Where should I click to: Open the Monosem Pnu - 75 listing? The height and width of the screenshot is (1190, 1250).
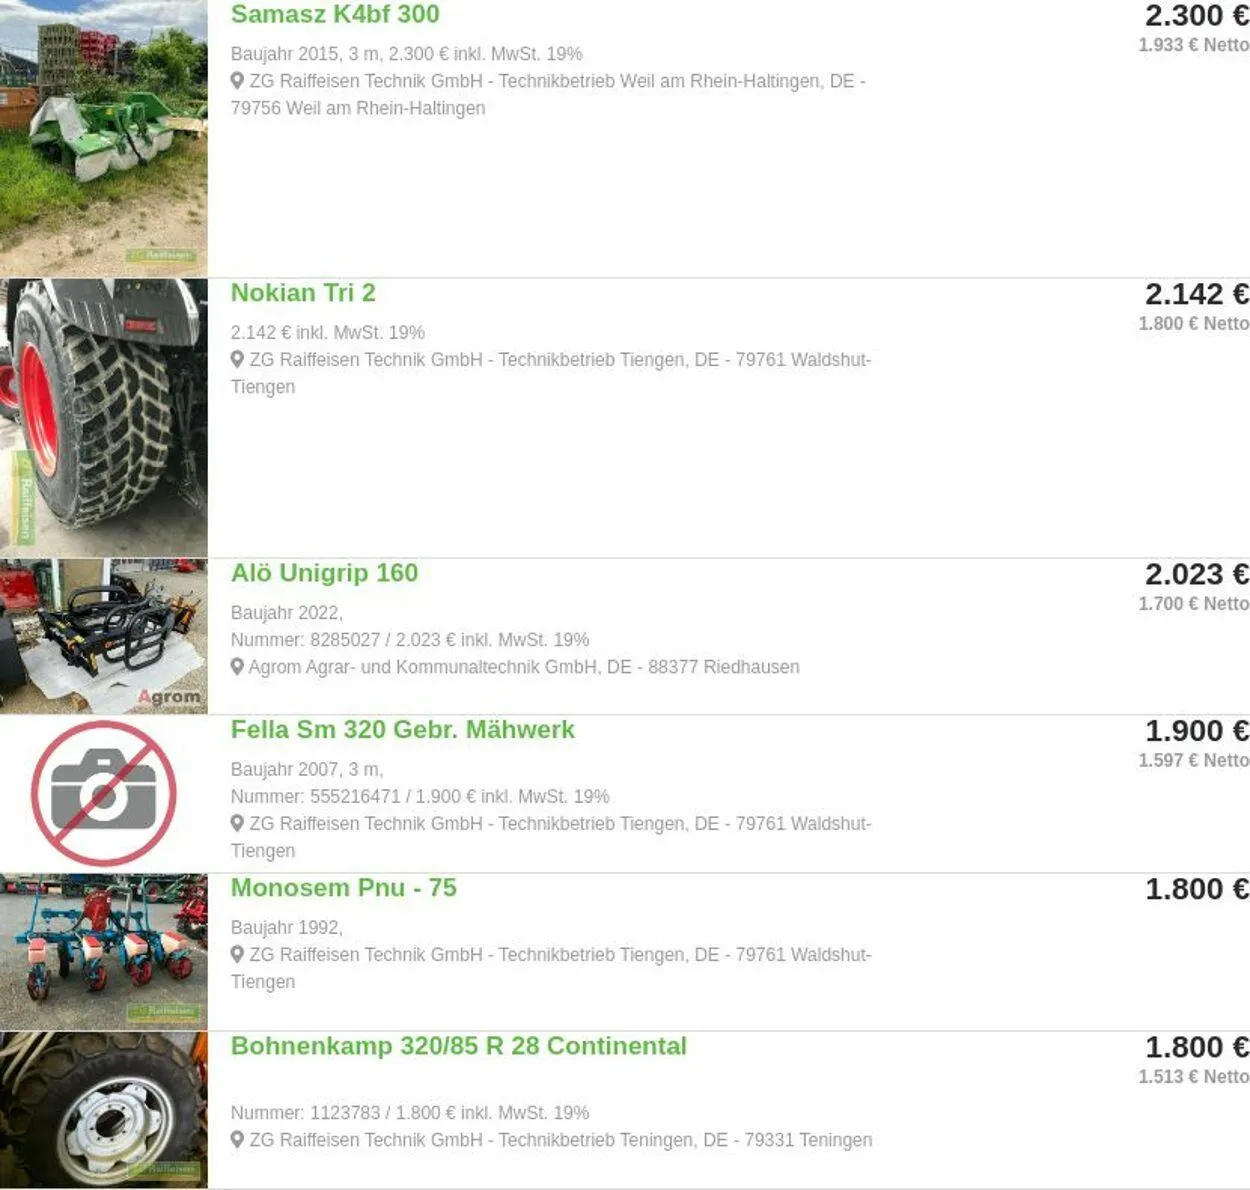tap(343, 888)
